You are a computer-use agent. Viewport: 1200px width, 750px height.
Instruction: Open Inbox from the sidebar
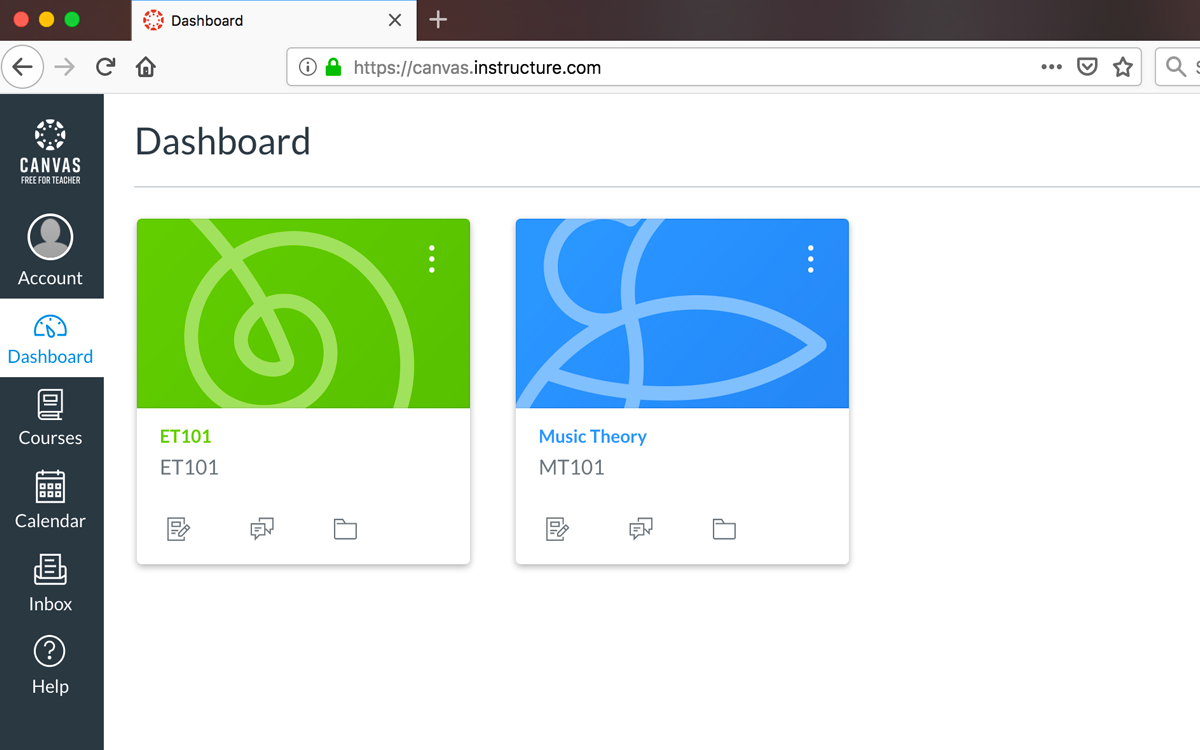click(x=50, y=583)
